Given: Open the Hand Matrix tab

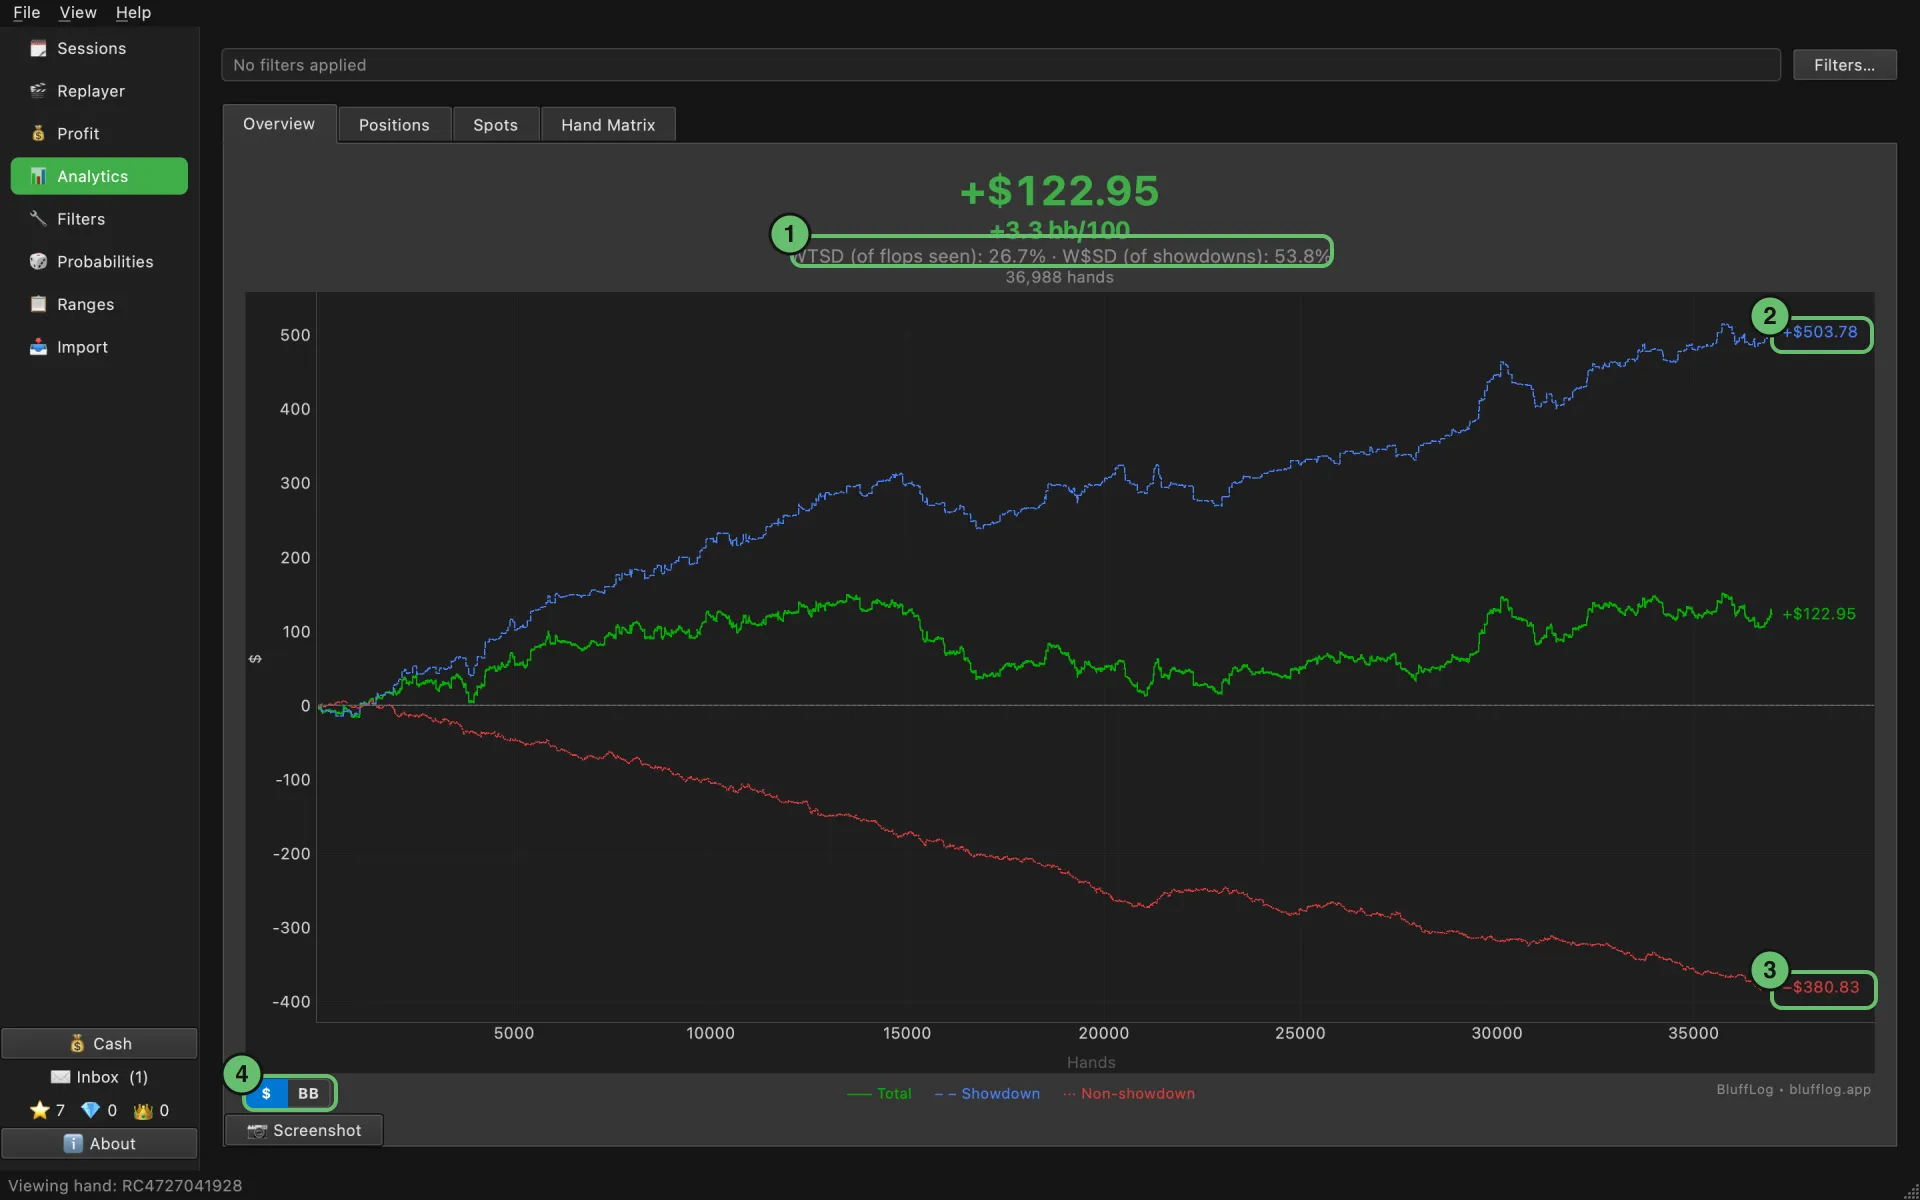Looking at the screenshot, I should (608, 125).
